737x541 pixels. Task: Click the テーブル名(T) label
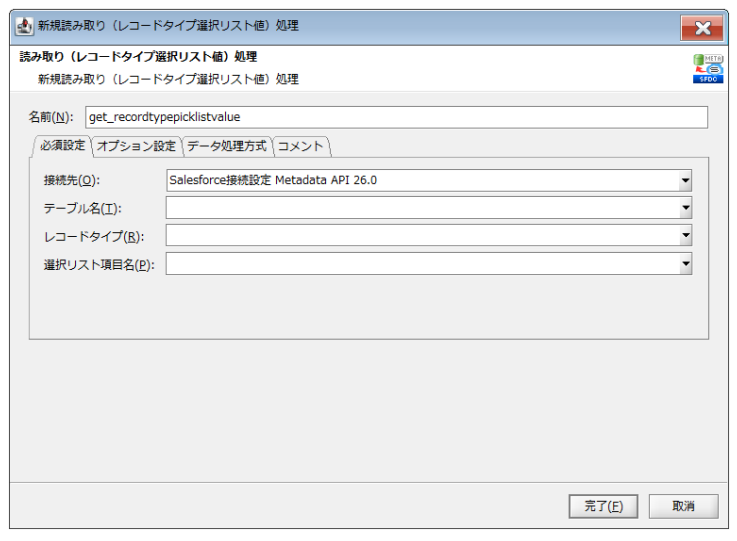[x=82, y=208]
